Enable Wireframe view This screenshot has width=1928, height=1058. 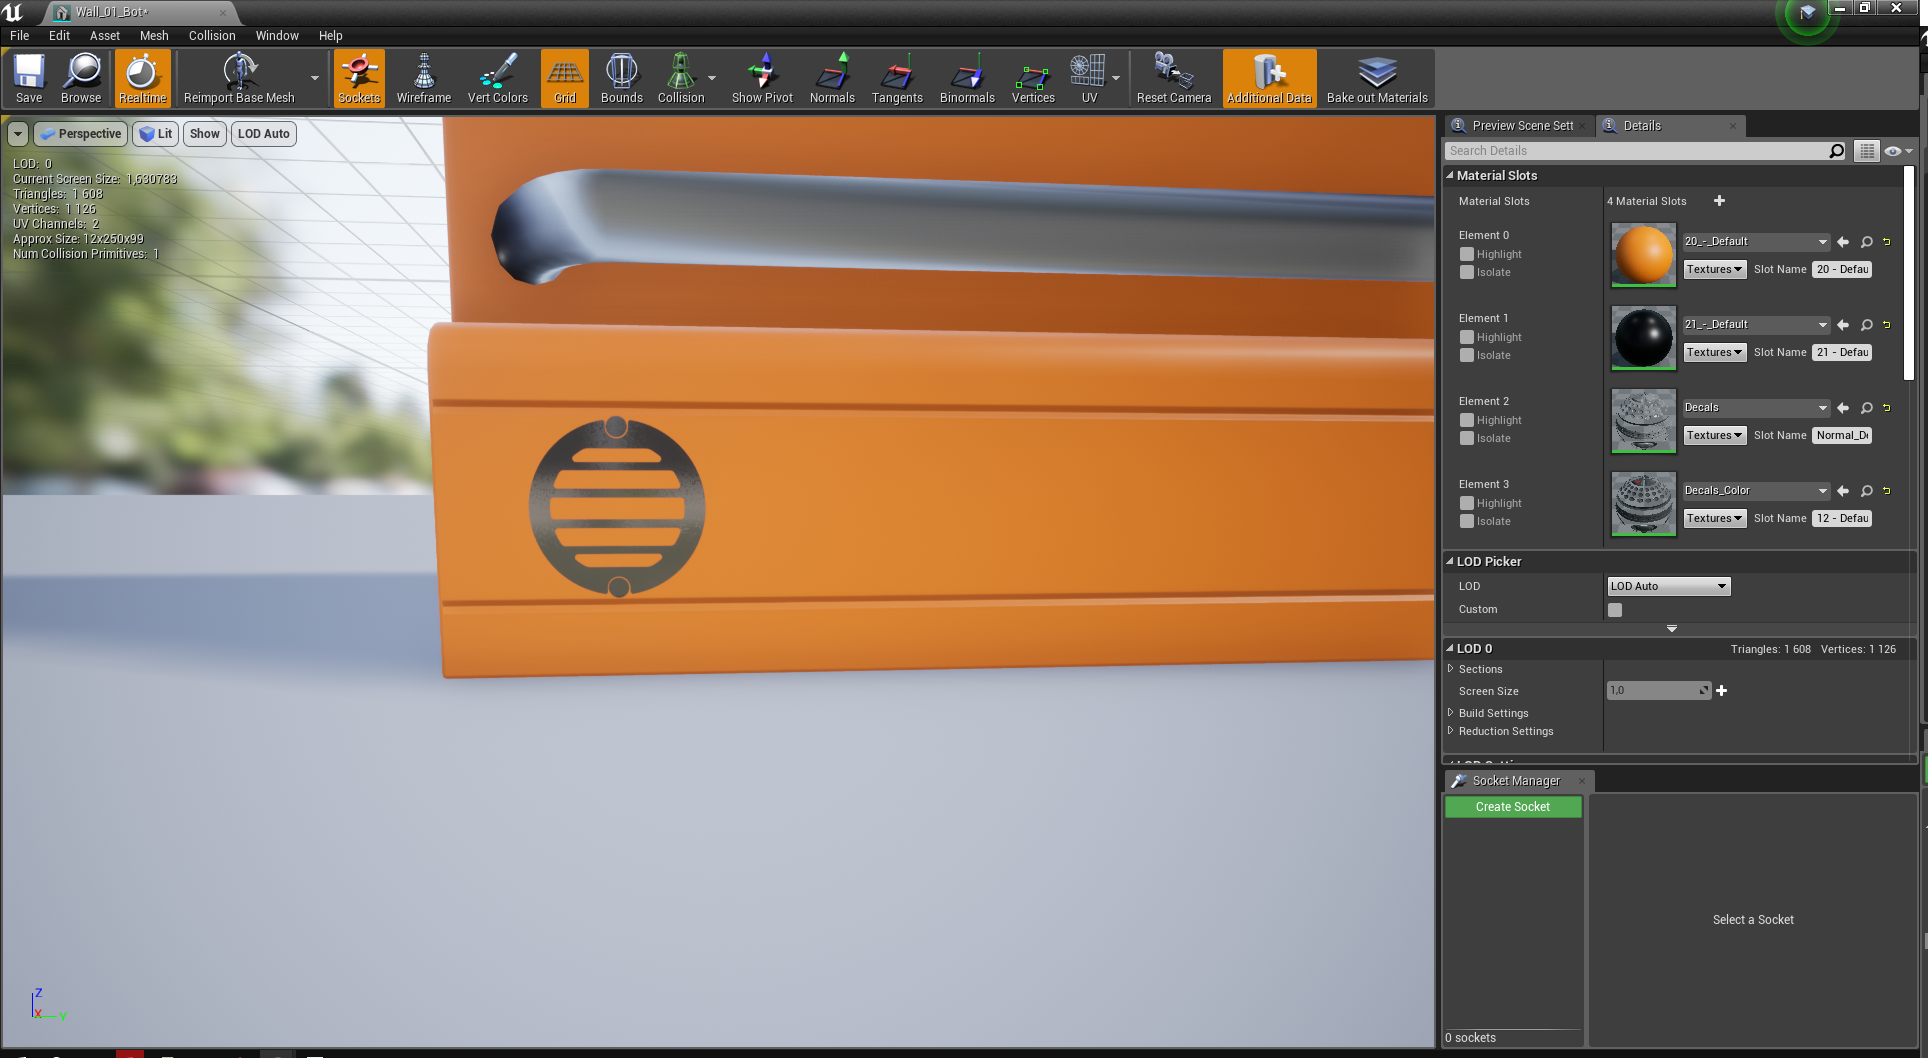point(423,78)
